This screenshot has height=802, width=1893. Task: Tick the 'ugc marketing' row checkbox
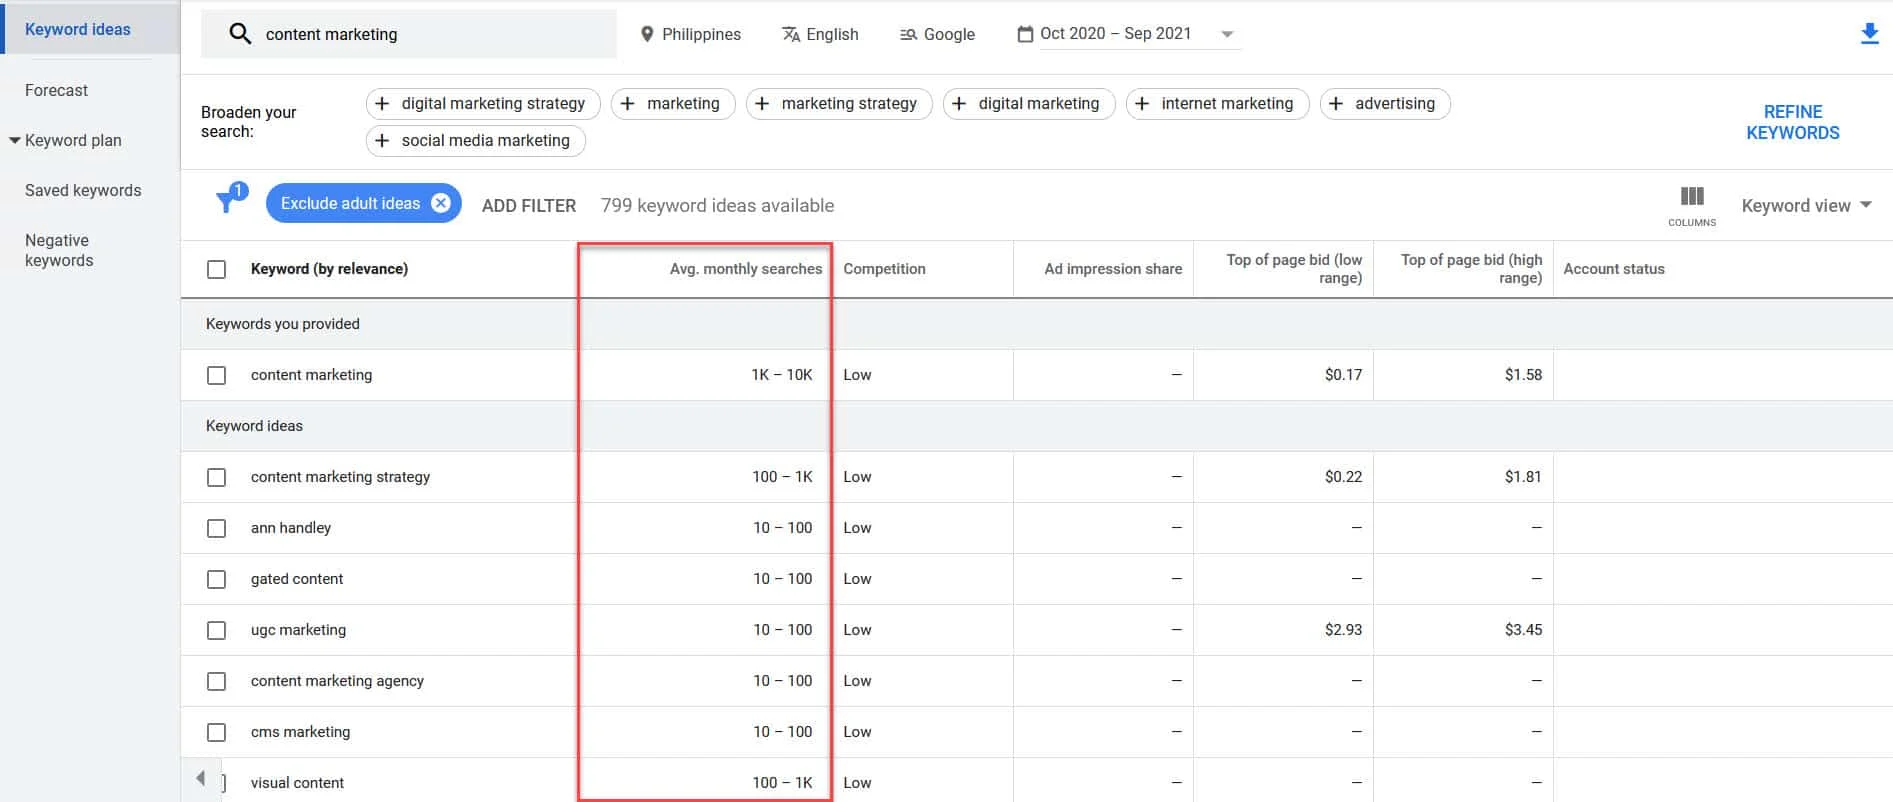coord(216,630)
